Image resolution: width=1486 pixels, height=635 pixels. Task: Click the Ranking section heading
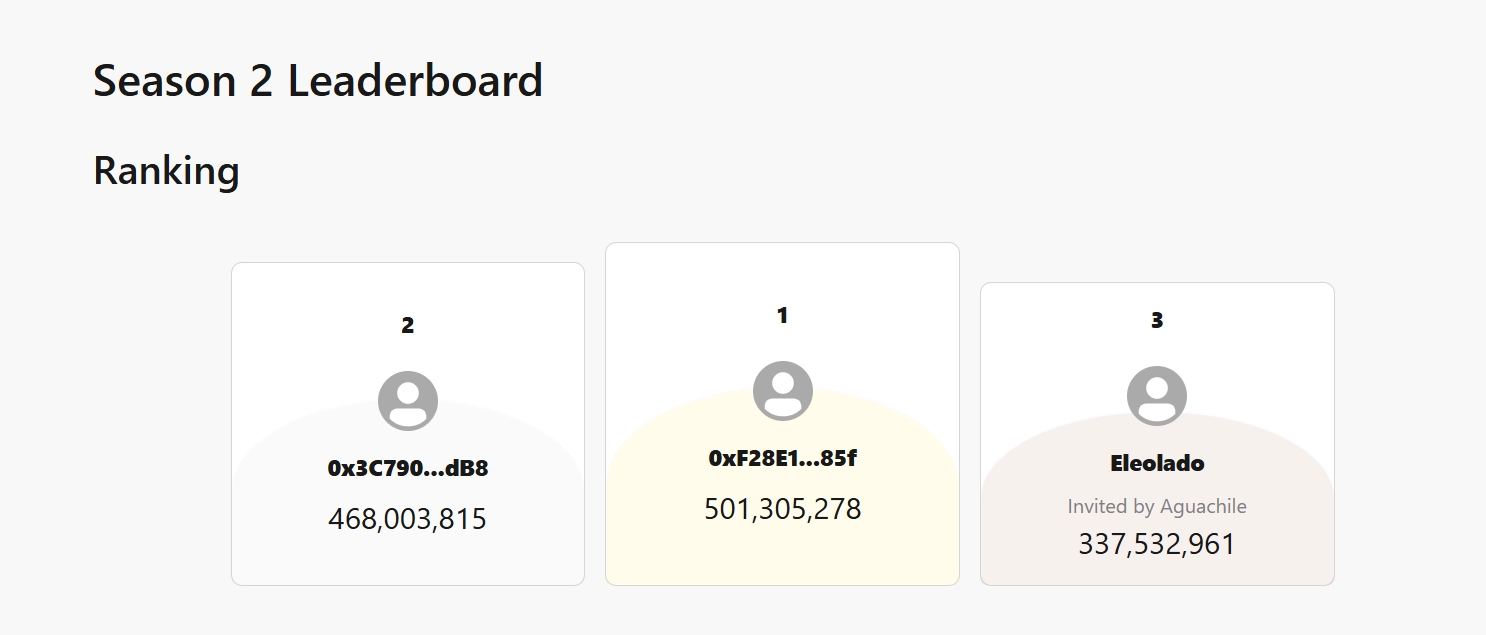click(166, 170)
